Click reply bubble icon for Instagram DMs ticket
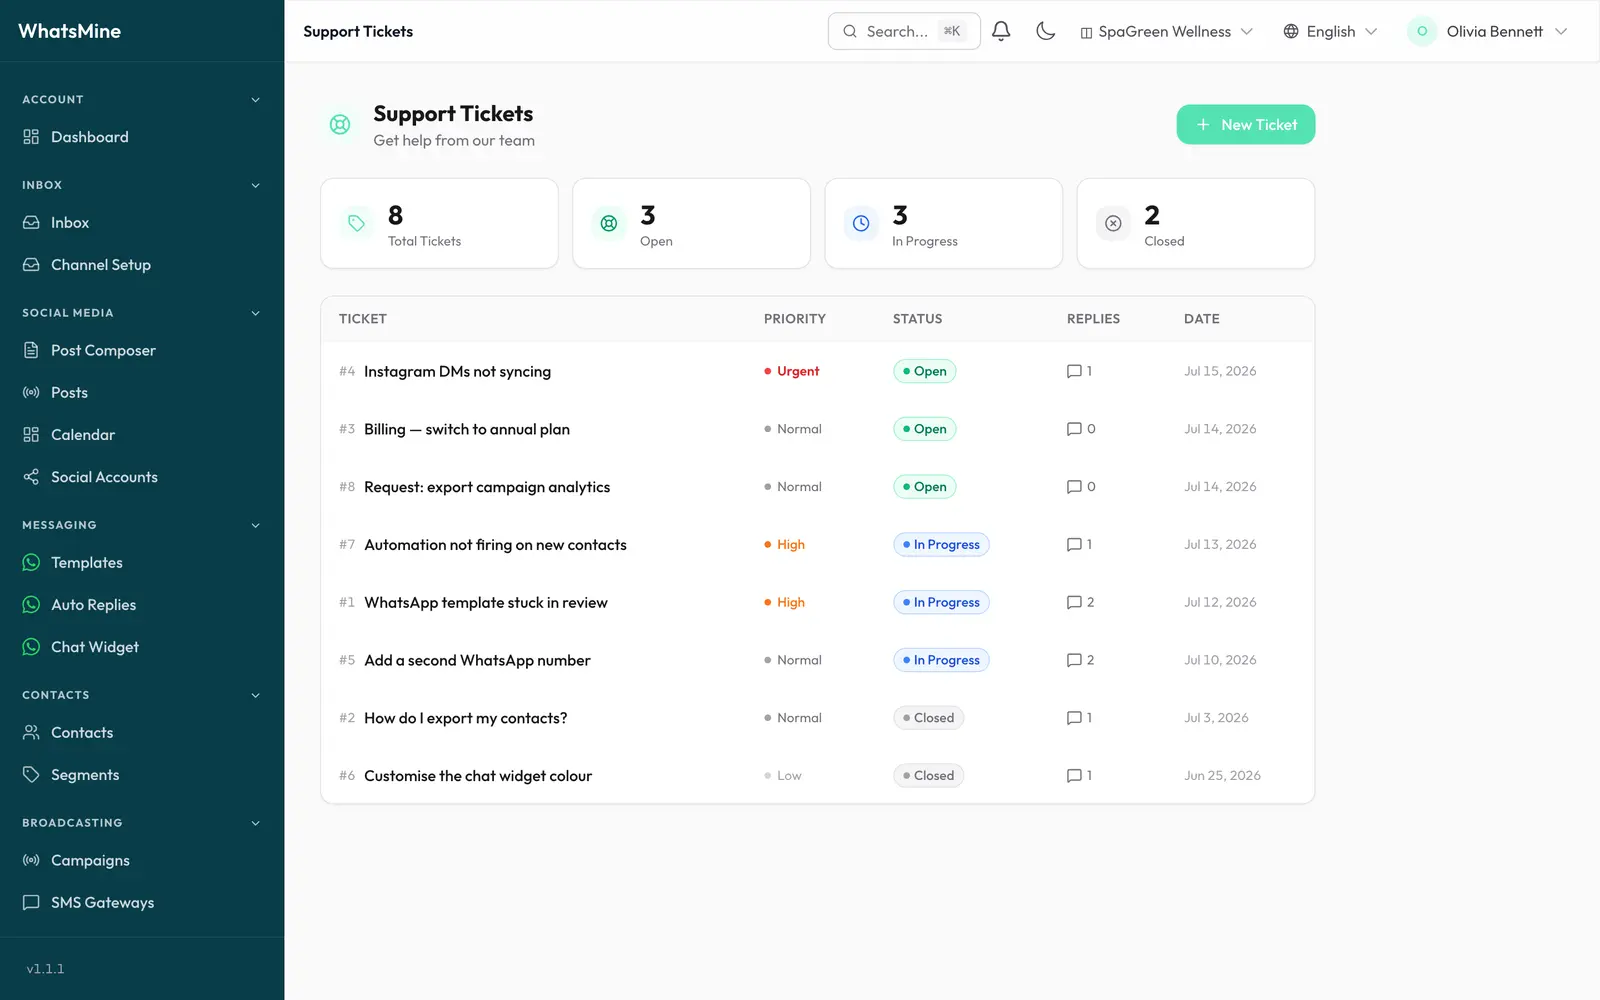This screenshot has width=1600, height=1000. (x=1074, y=371)
